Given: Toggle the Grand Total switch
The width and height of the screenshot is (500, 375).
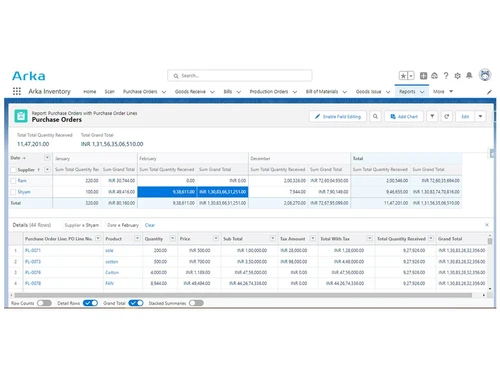Looking at the screenshot, I should 136,303.
